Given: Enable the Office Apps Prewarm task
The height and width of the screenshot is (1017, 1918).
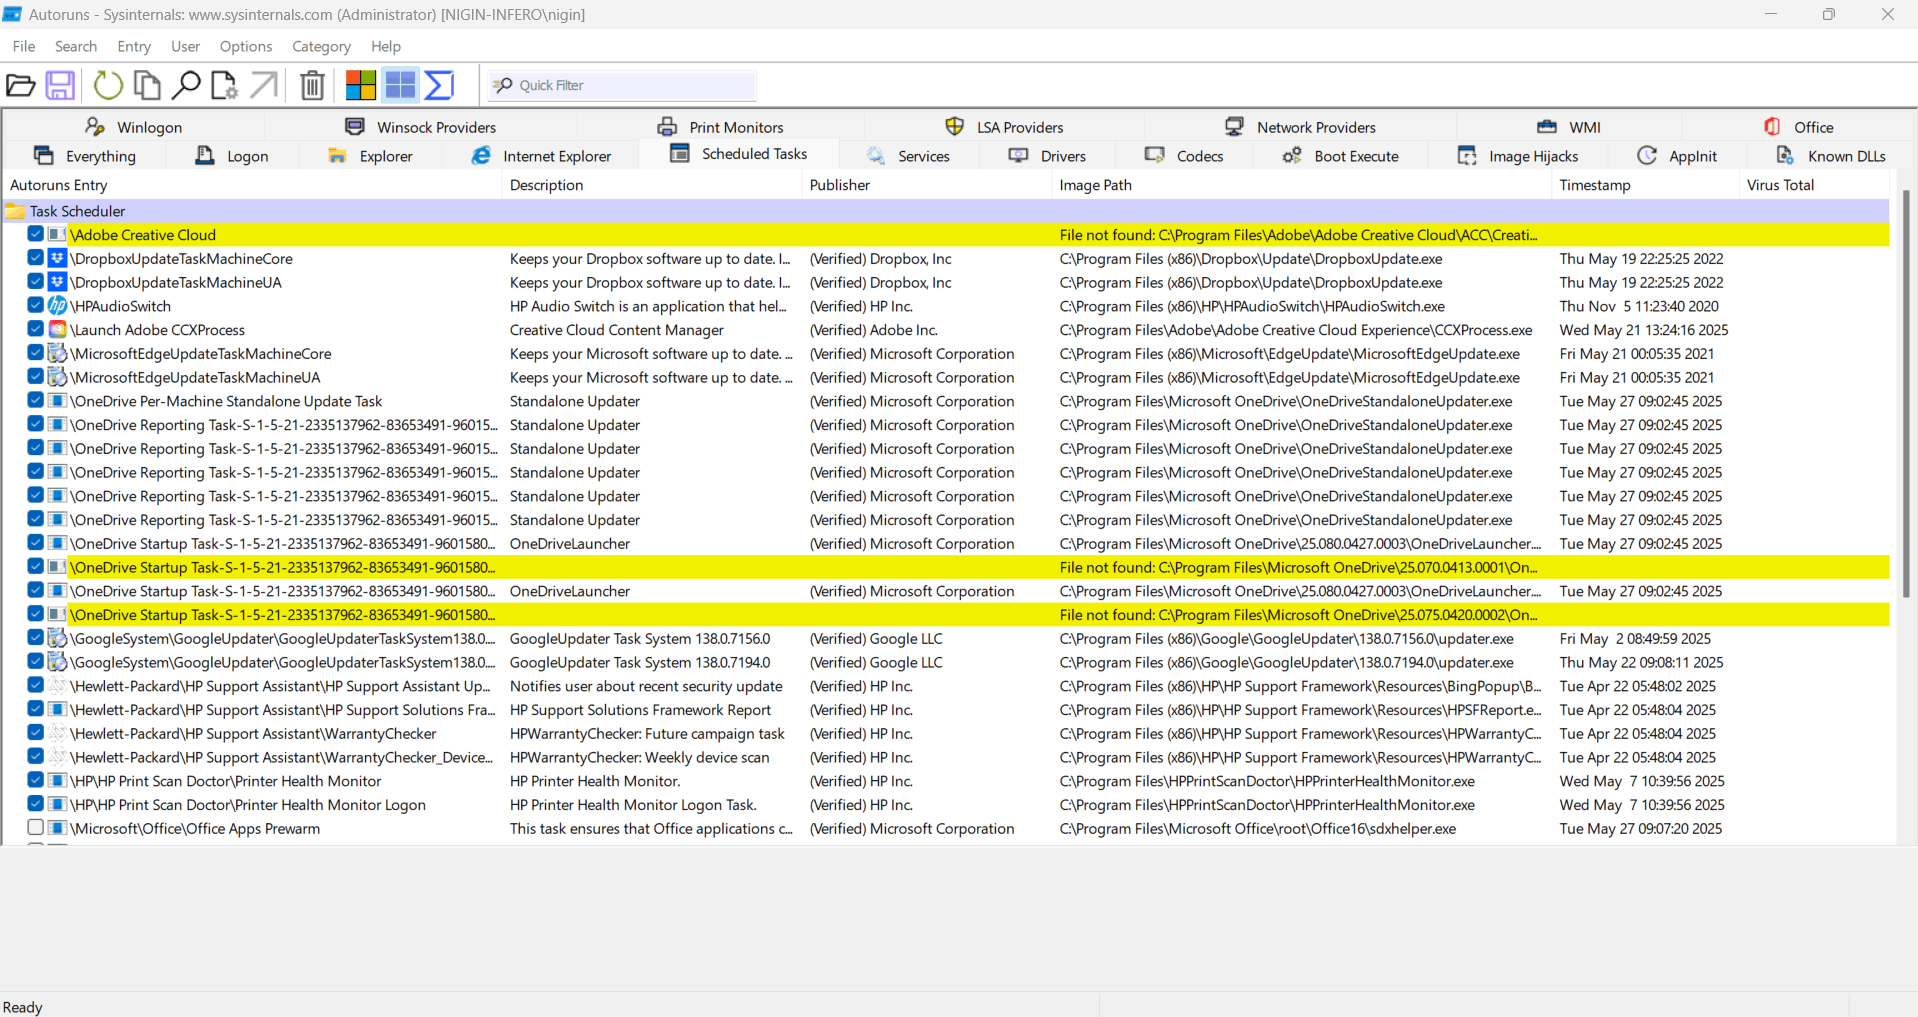Looking at the screenshot, I should pos(35,828).
